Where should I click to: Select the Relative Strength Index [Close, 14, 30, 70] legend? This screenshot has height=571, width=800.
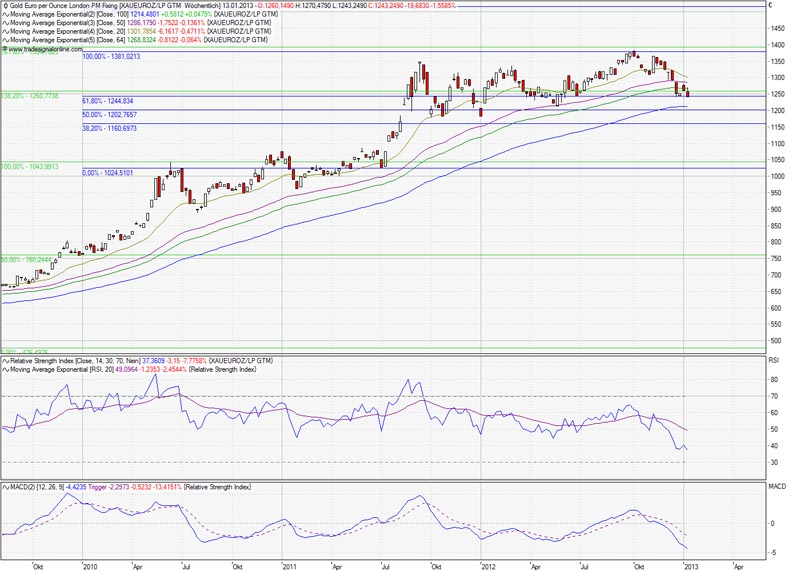74,361
